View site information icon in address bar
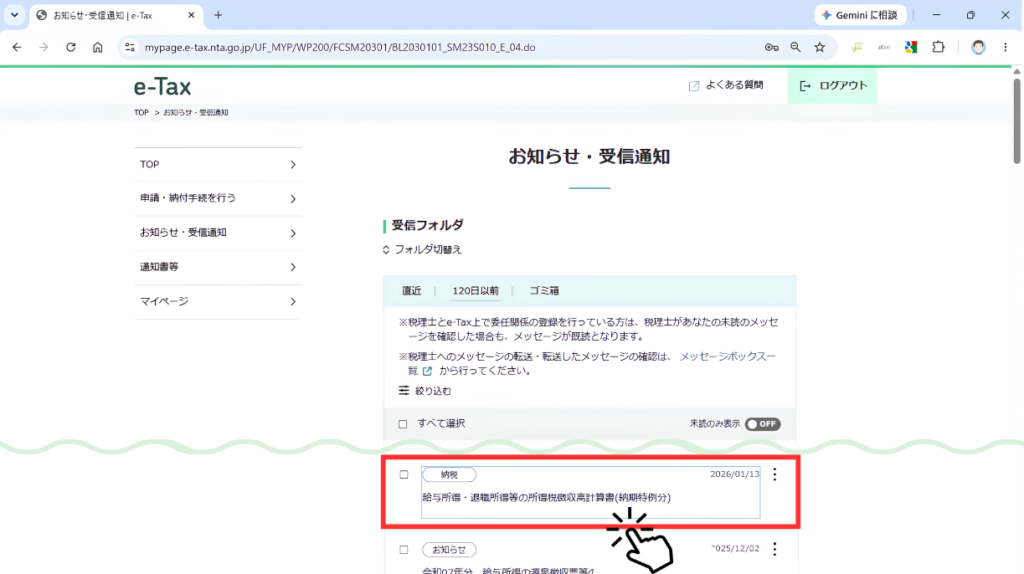This screenshot has height=574, width=1024. pos(130,47)
